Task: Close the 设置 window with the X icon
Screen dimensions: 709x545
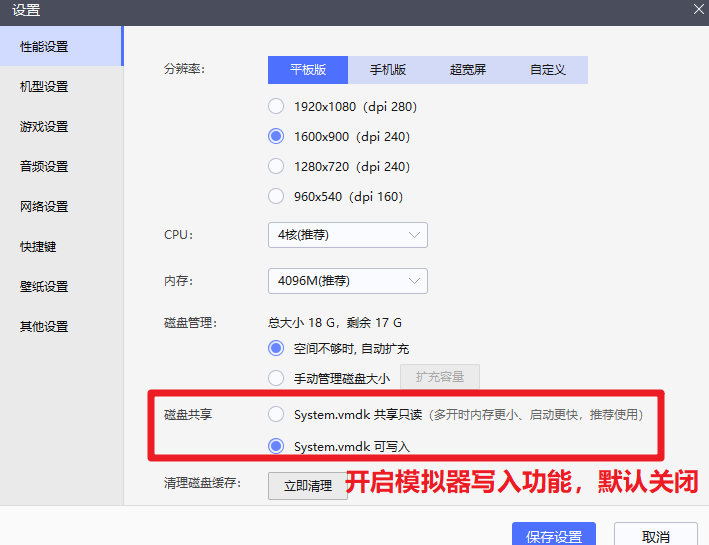Action: point(698,9)
